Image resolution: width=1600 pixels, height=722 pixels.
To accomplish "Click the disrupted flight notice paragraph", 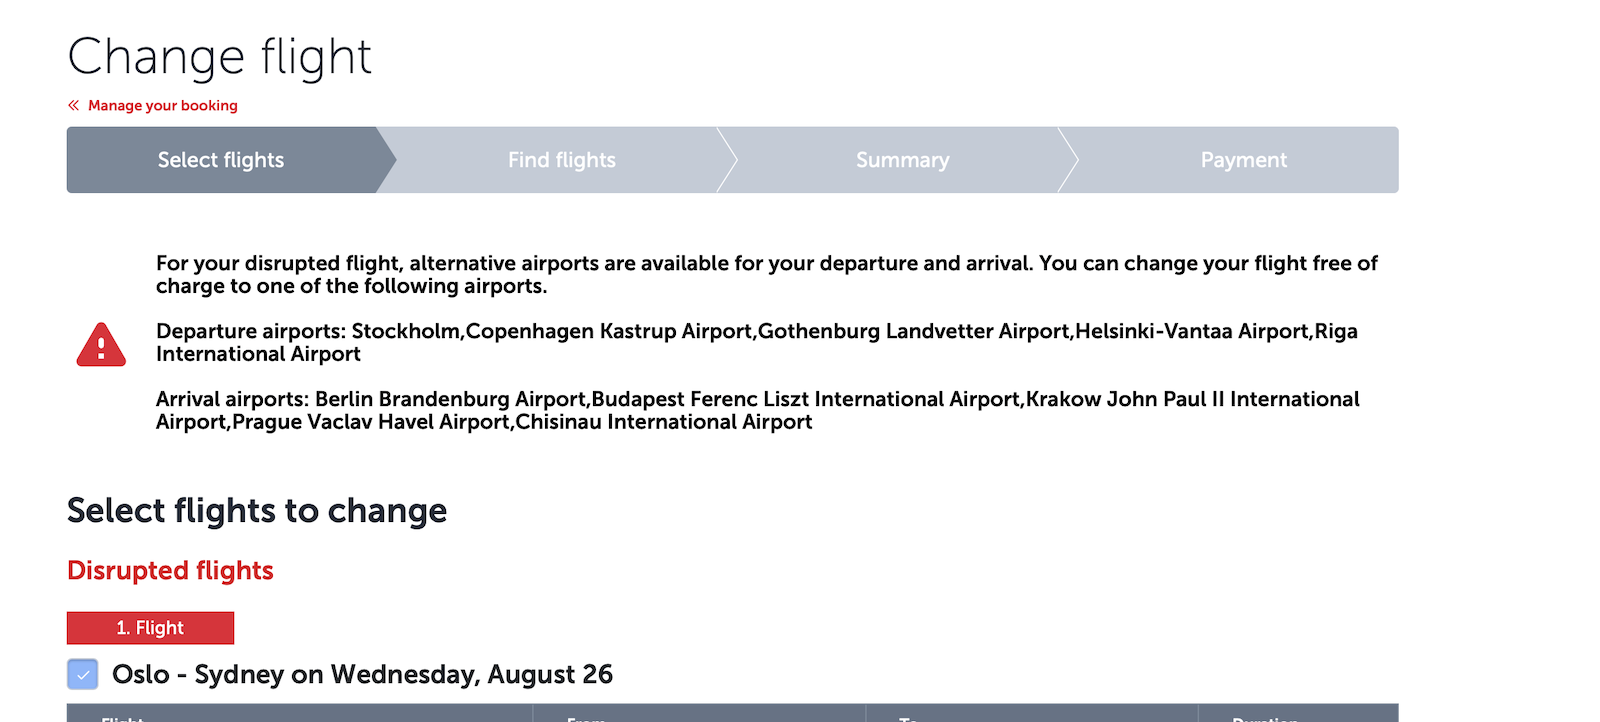I will pos(766,274).
